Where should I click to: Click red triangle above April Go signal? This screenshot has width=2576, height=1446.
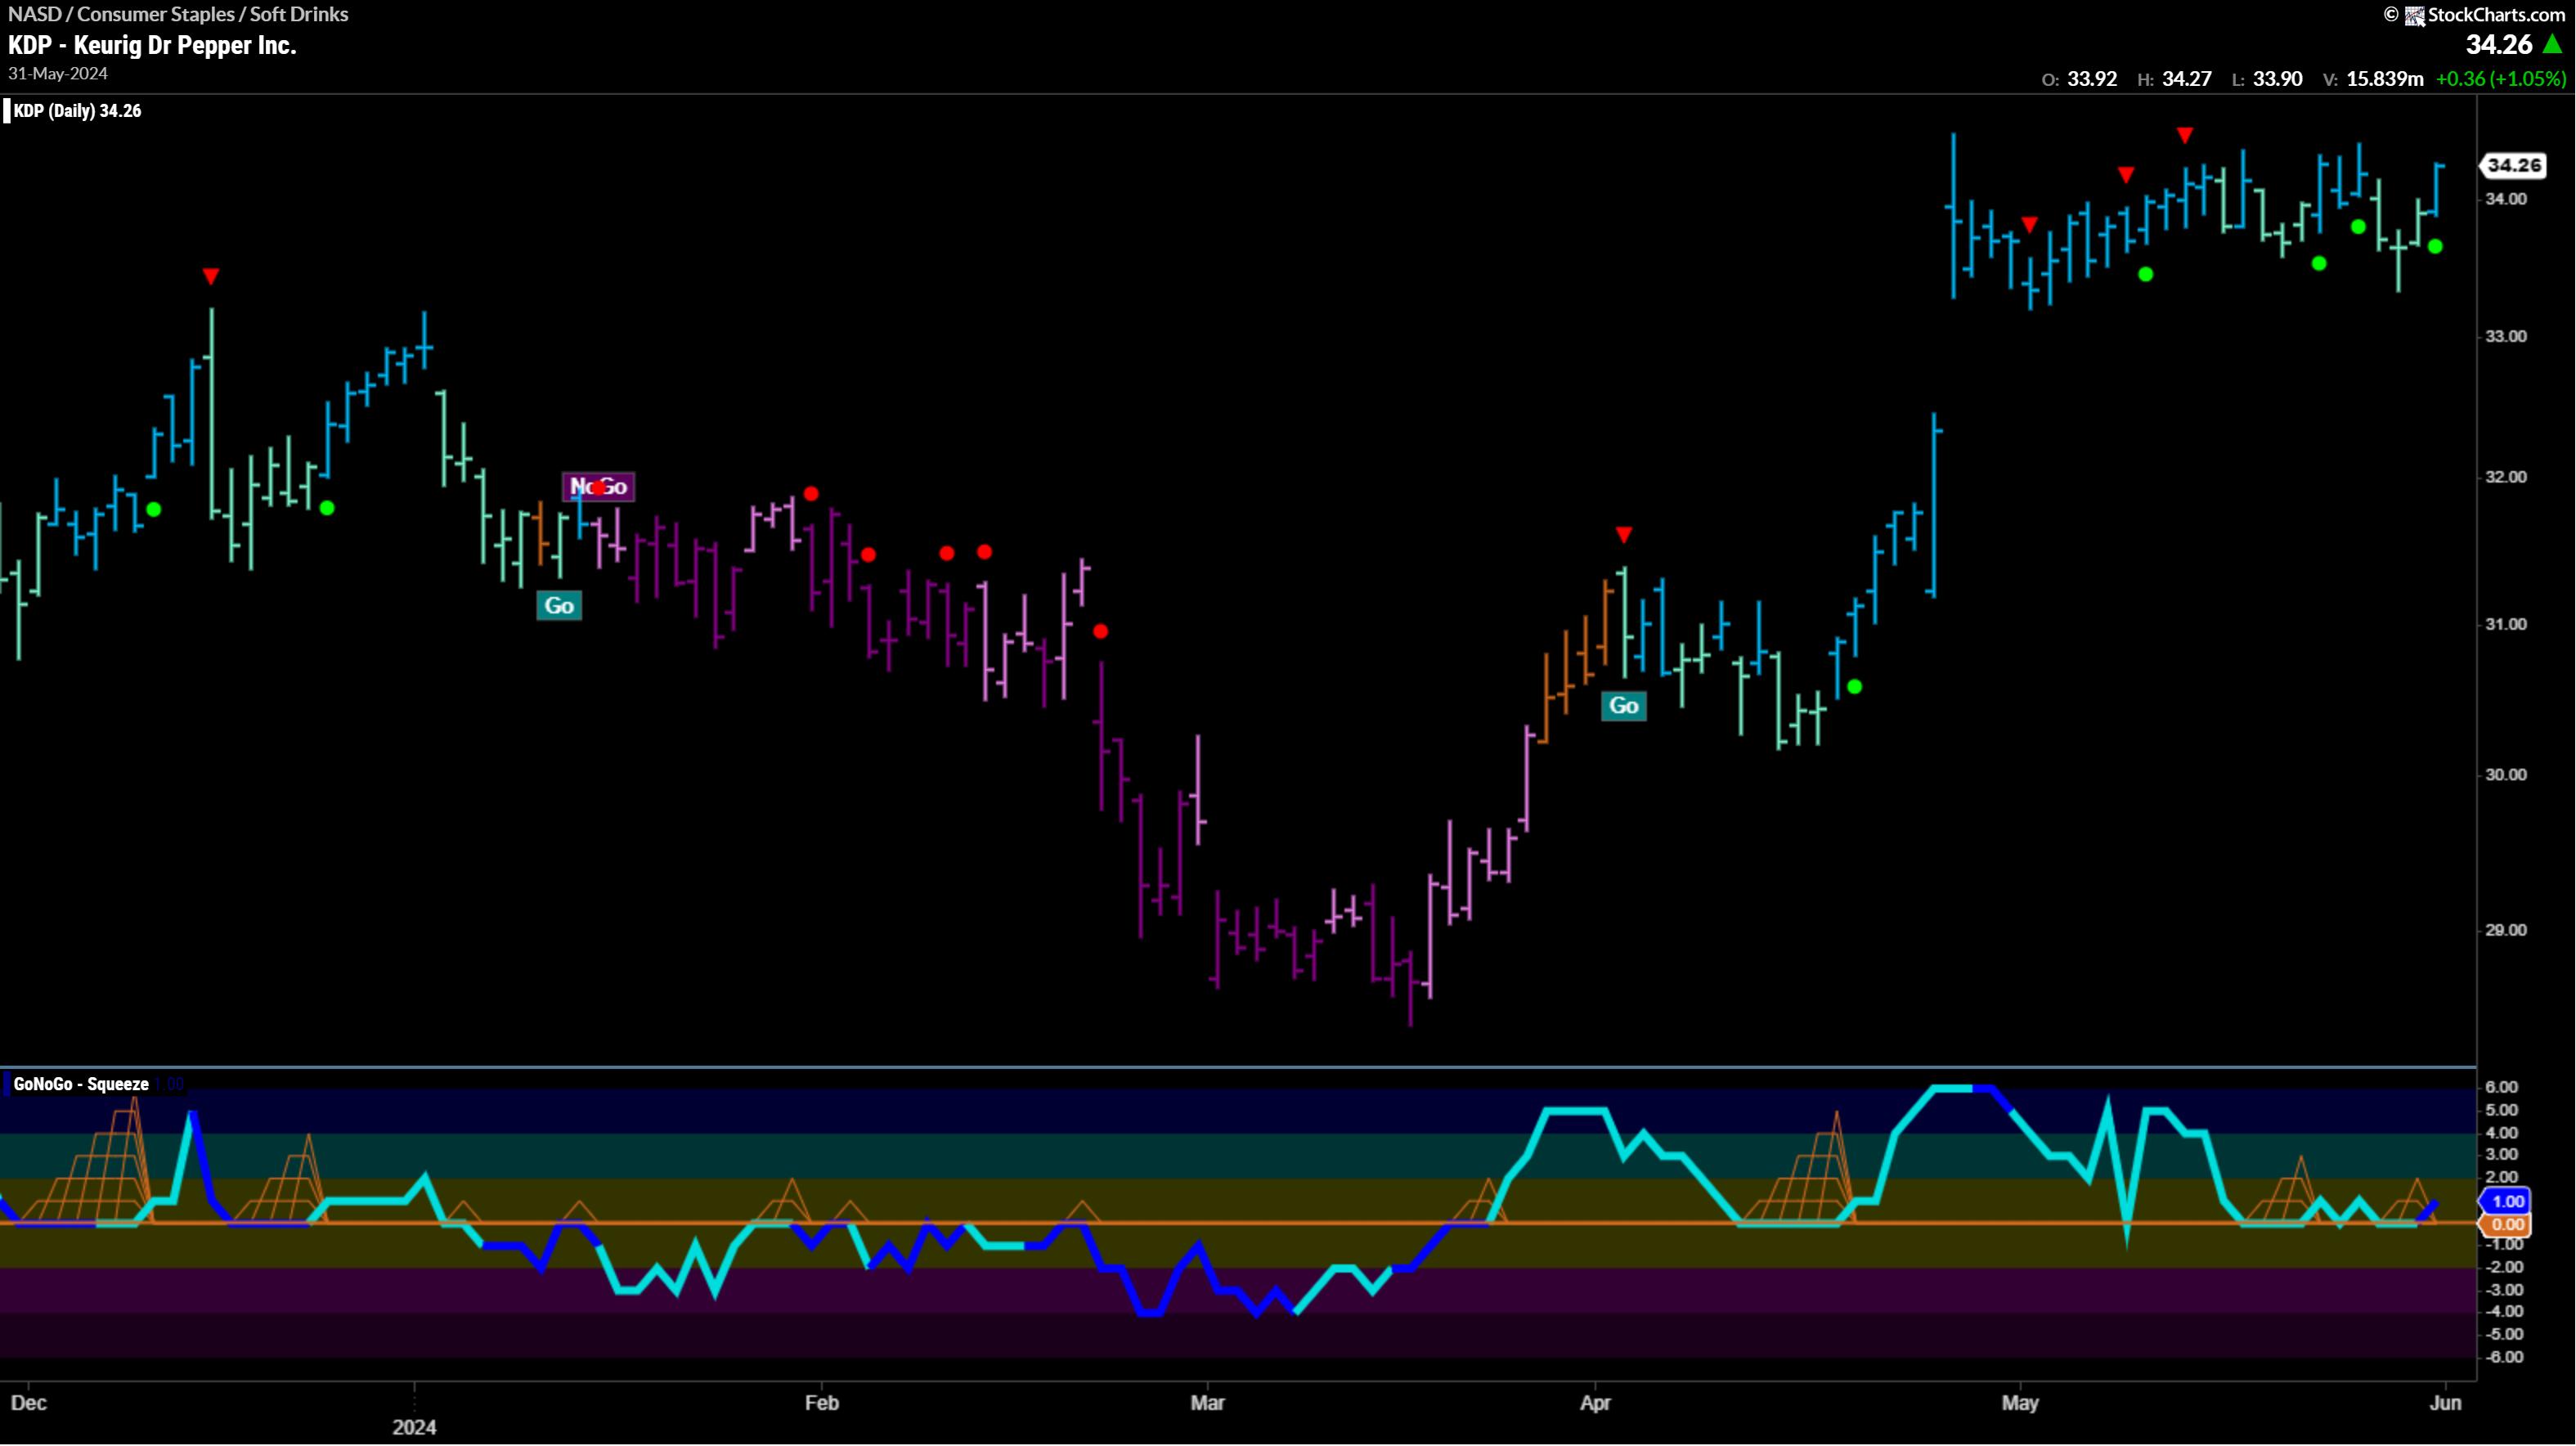point(1623,535)
